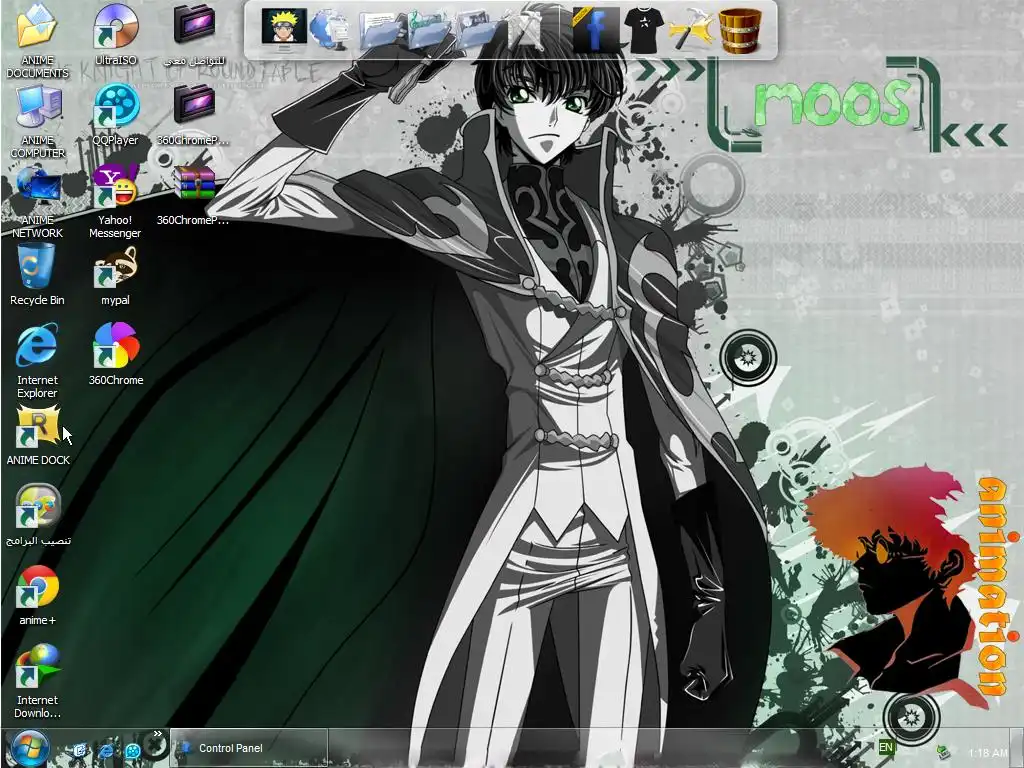The image size is (1024, 768).
Task: Launch mypal browser shortcut
Action: click(116, 268)
